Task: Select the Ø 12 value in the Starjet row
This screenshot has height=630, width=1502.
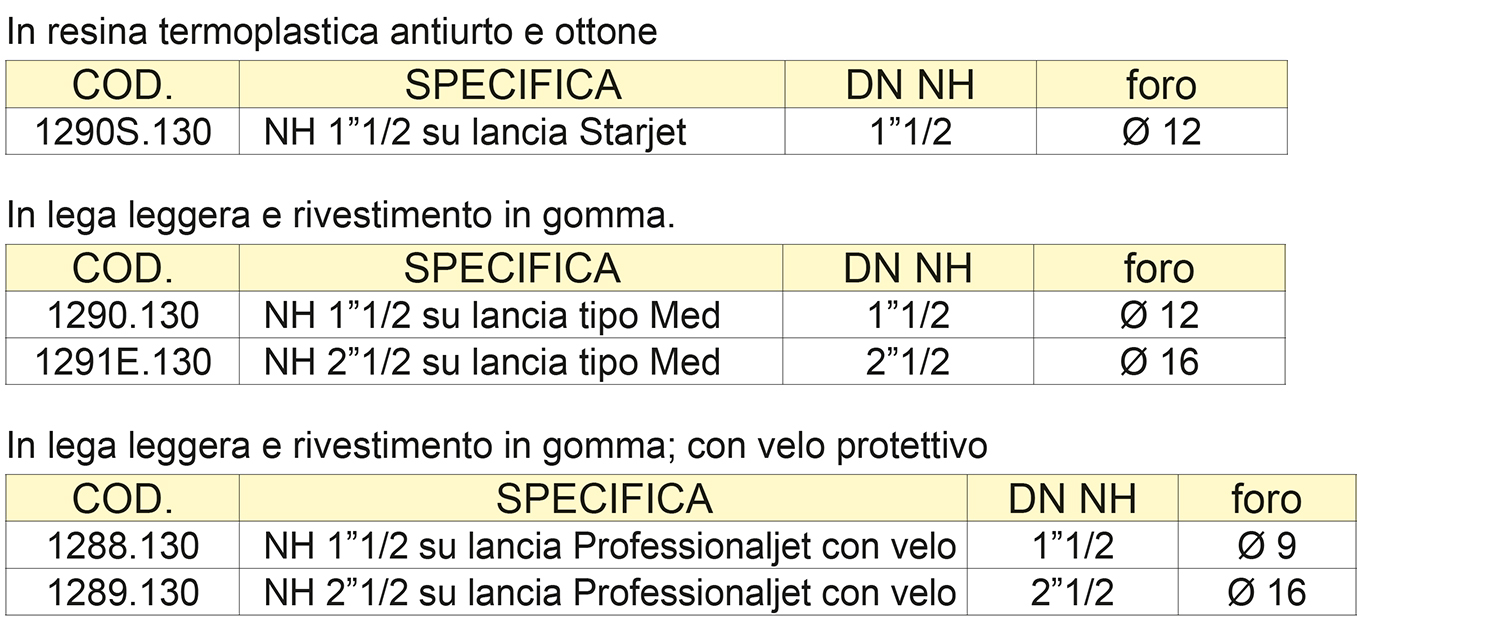Action: pos(1161,132)
